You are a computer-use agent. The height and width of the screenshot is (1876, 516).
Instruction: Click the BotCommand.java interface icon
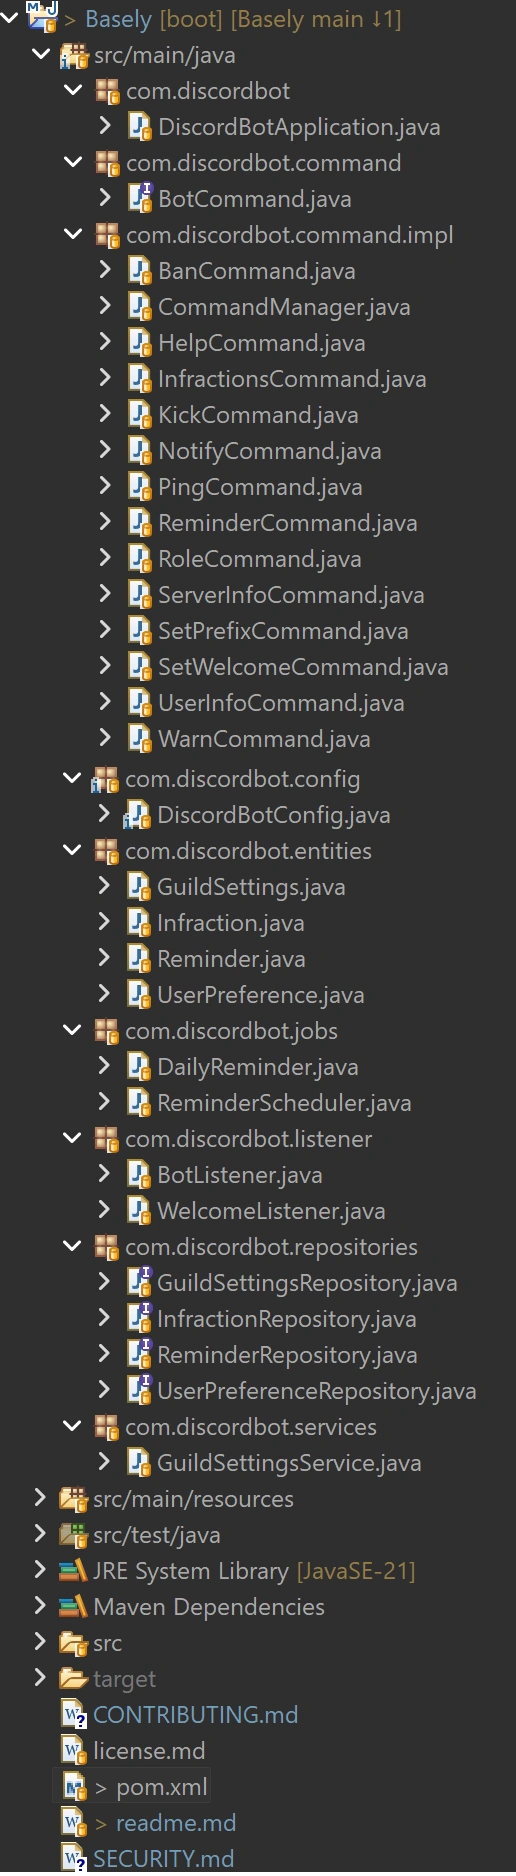pyautogui.click(x=139, y=199)
